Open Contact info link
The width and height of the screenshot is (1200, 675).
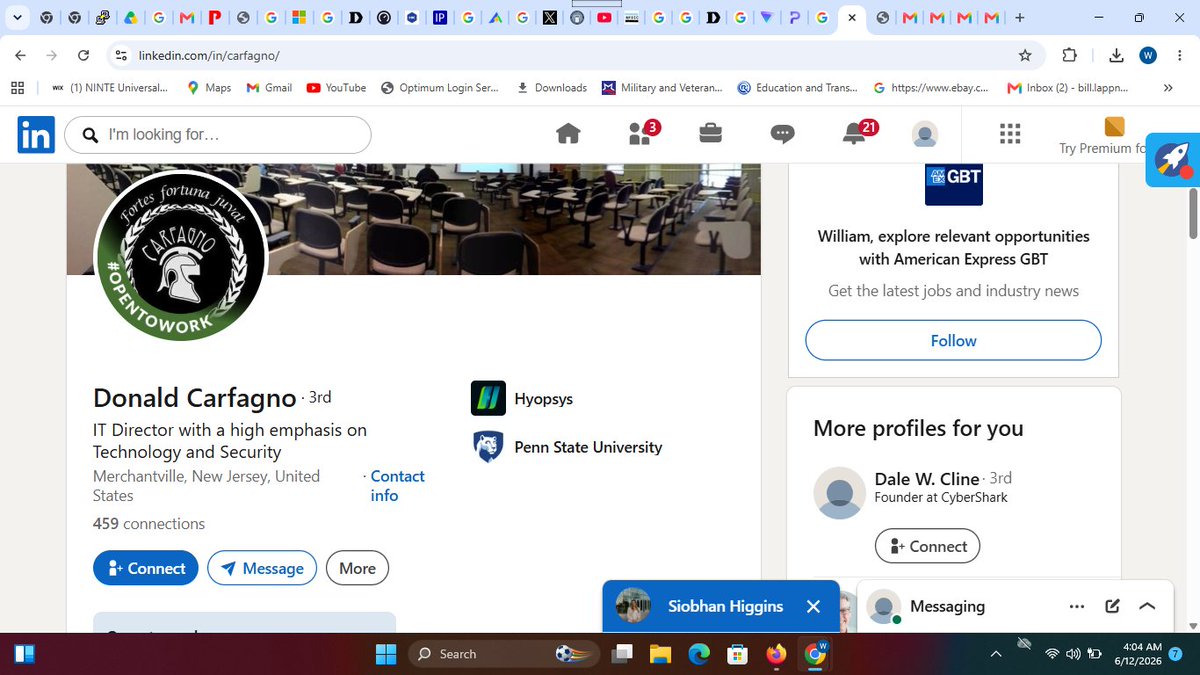(397, 486)
